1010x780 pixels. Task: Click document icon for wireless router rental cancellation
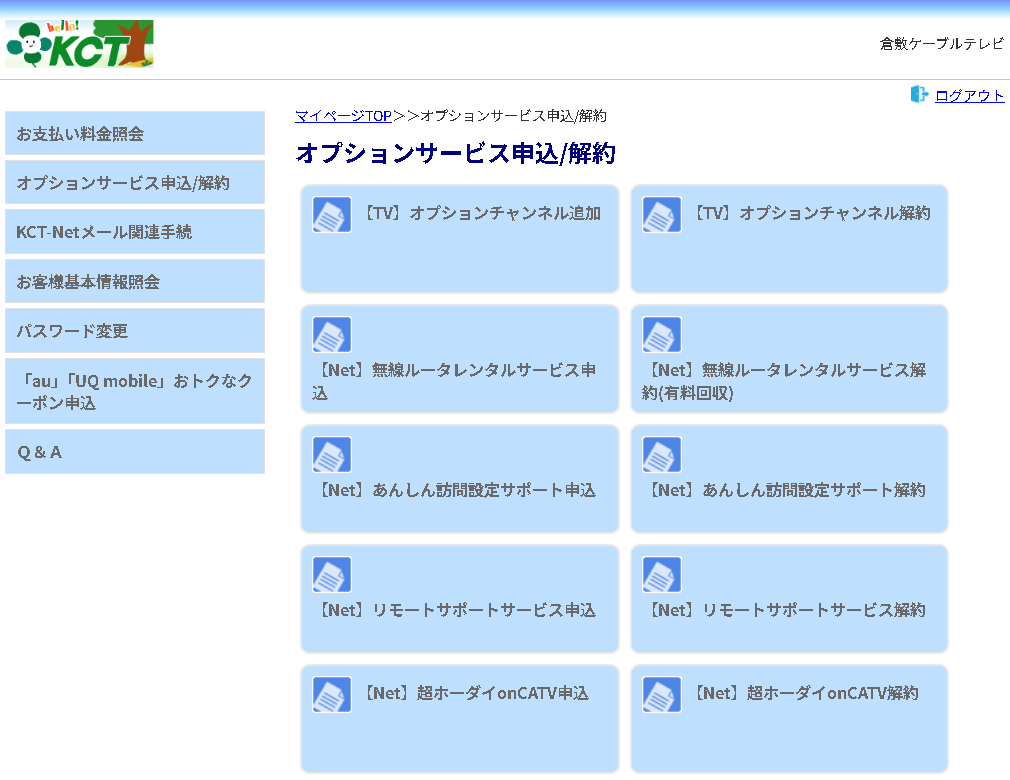(662, 335)
